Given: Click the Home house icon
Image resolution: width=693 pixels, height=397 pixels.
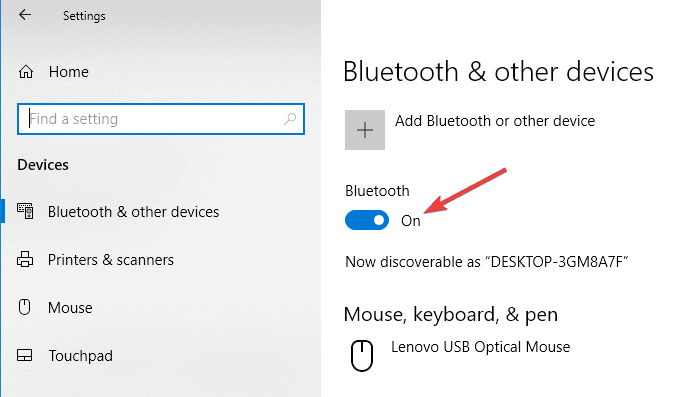Looking at the screenshot, I should pos(26,72).
